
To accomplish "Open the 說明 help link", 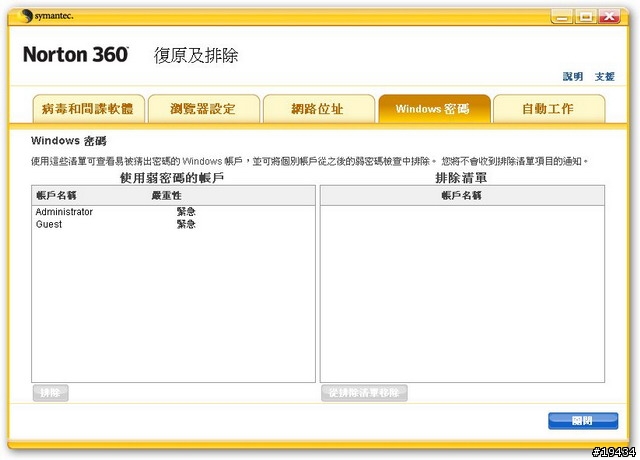I will coord(573,76).
